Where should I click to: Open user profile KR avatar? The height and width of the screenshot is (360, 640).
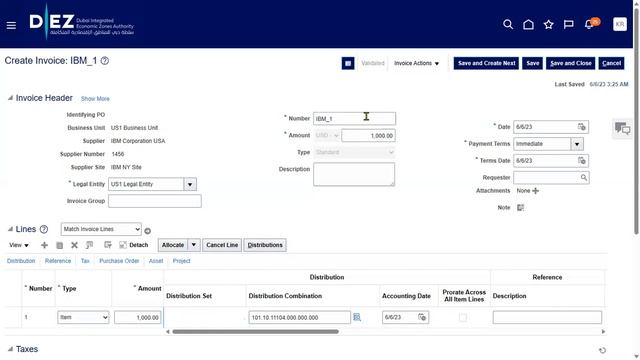point(620,24)
